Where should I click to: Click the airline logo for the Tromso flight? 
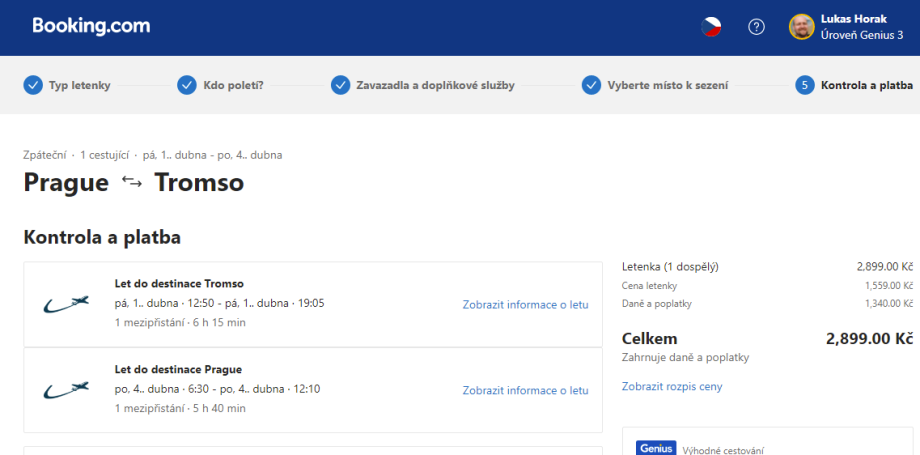tap(66, 304)
